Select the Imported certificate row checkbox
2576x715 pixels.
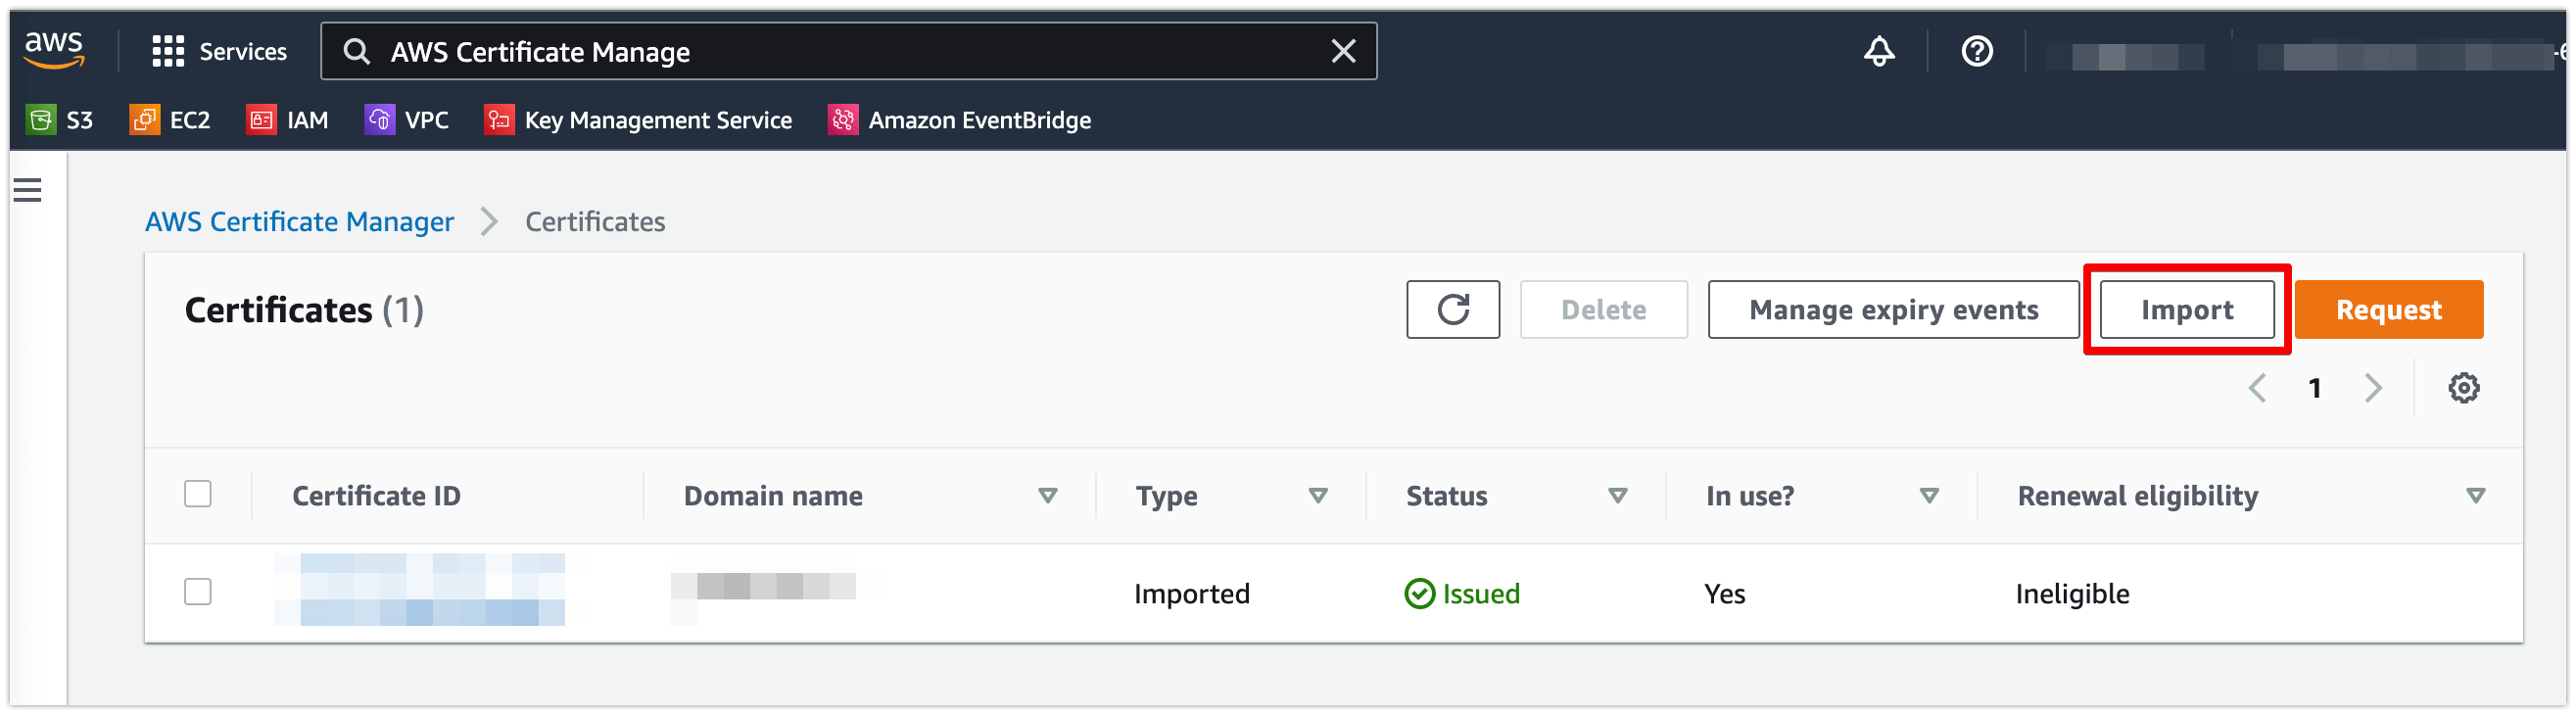tap(198, 592)
